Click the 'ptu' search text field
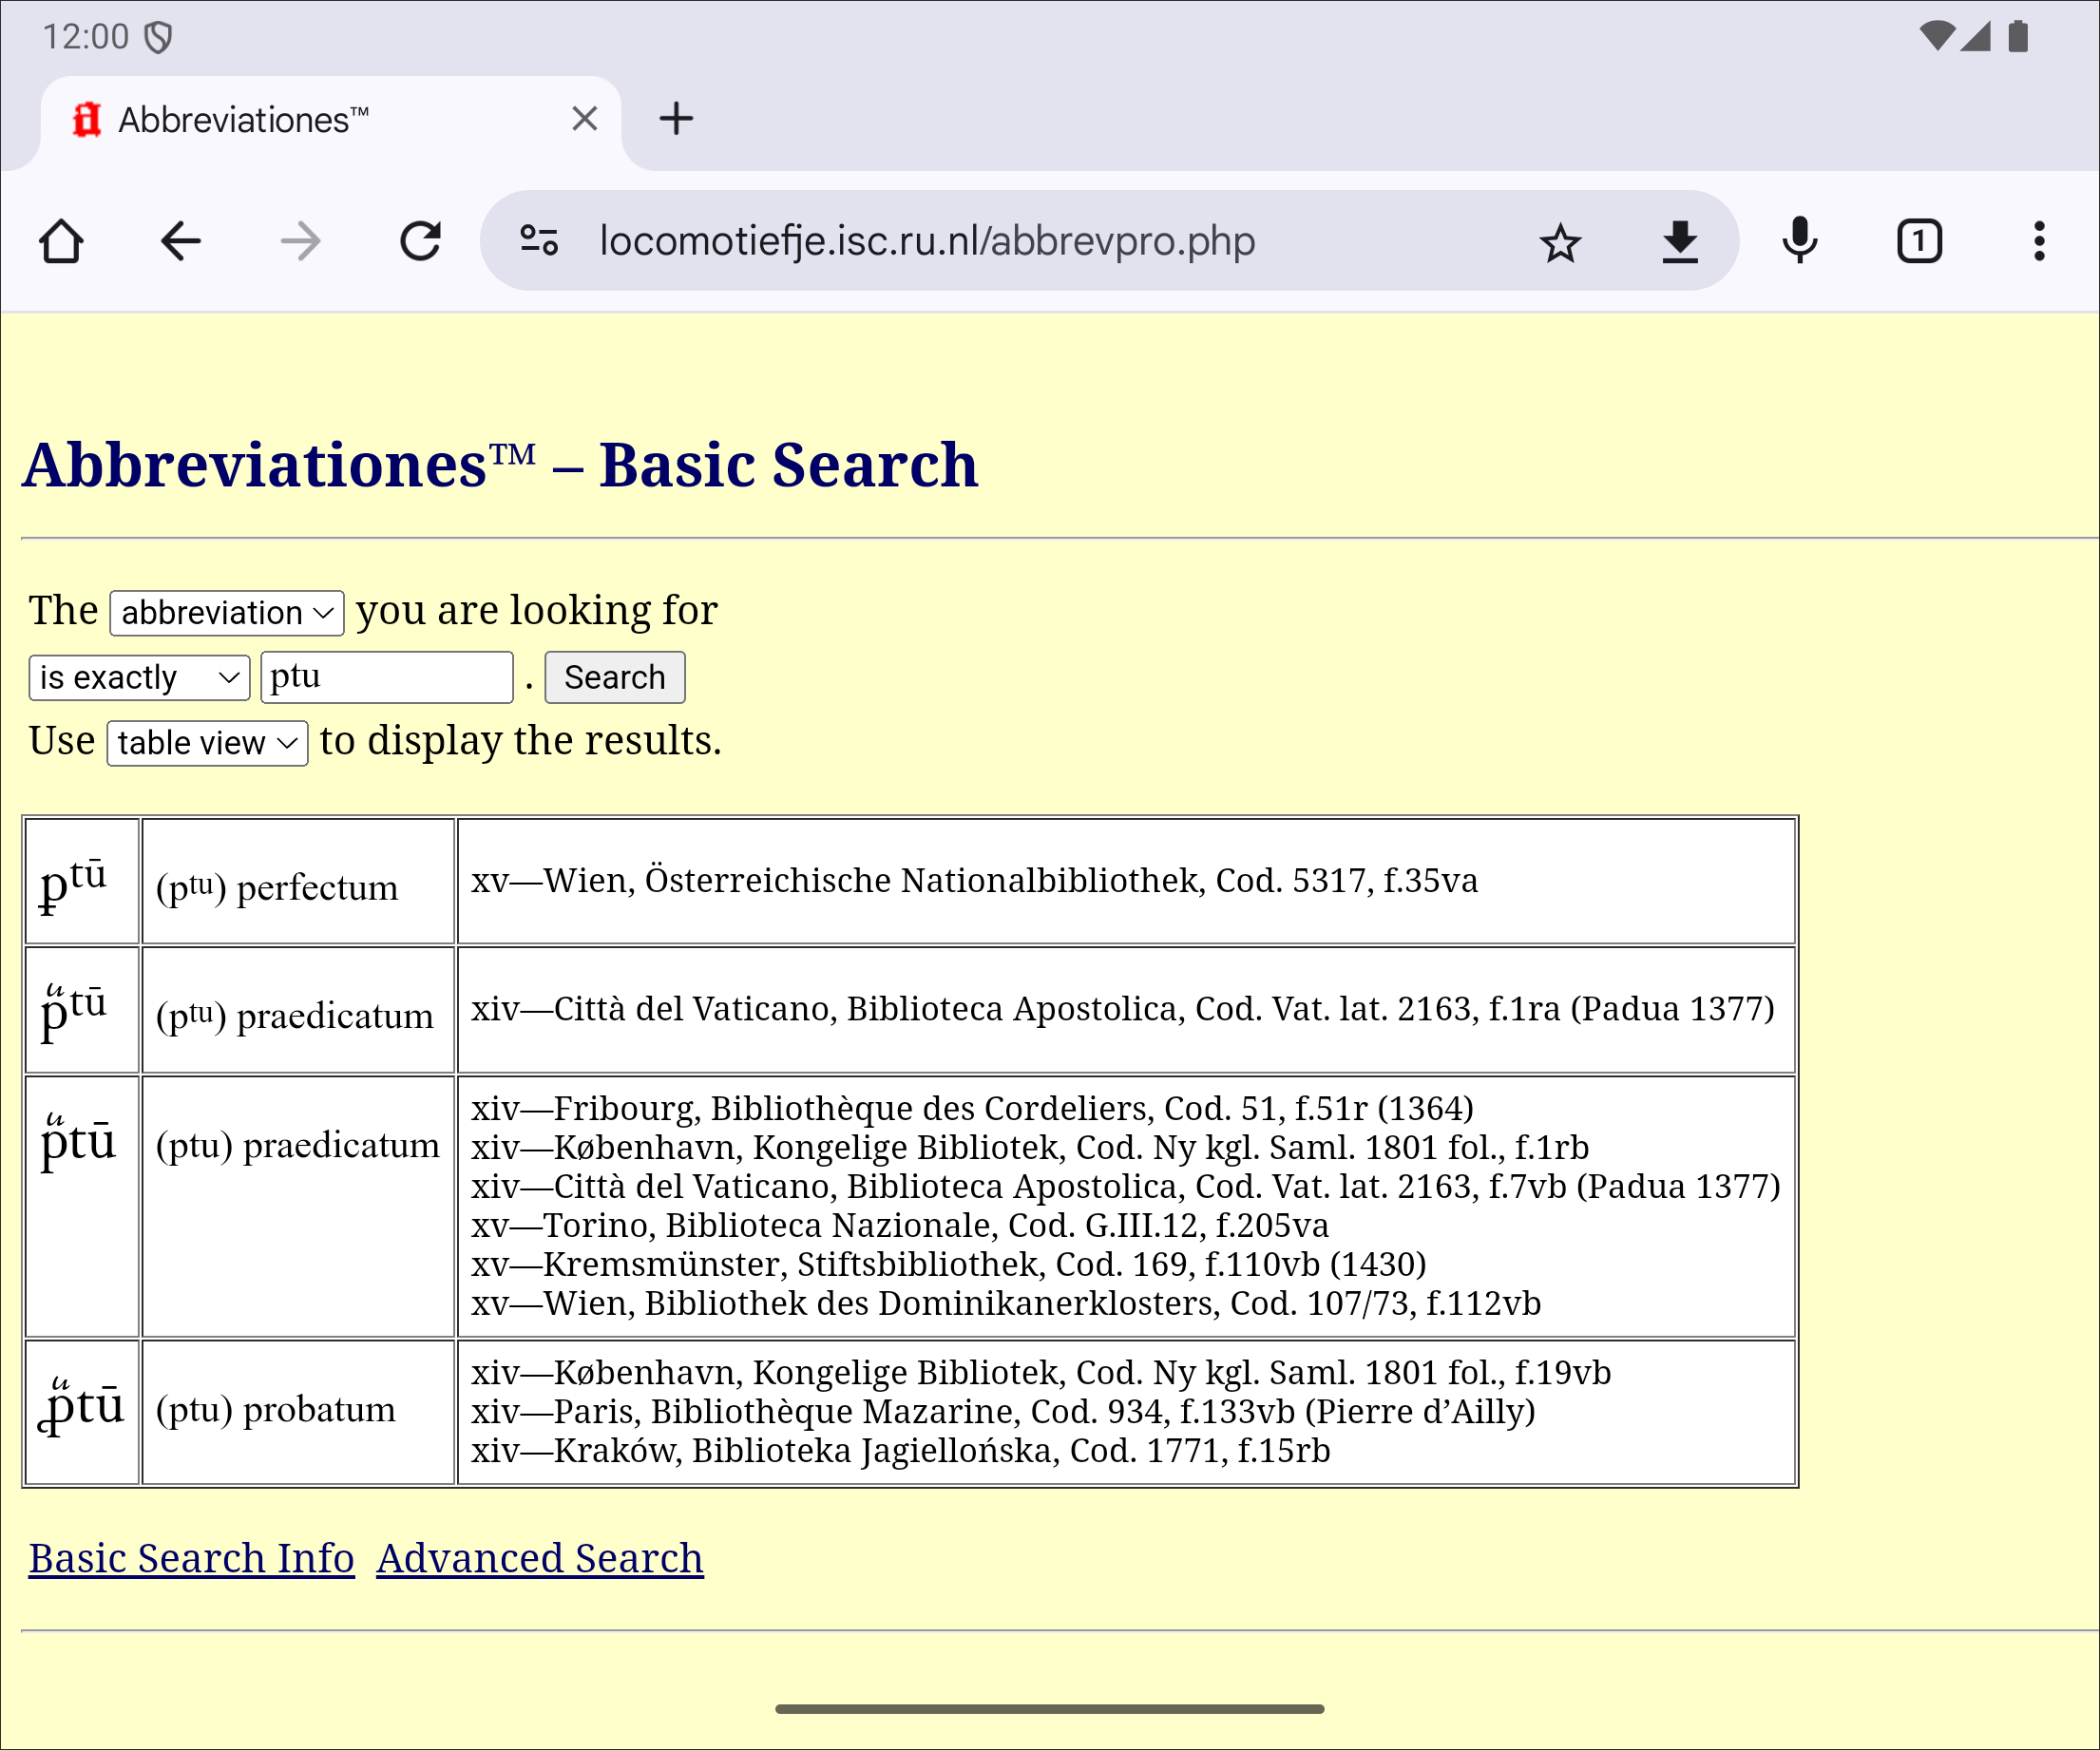2100x1750 pixels. coord(386,677)
